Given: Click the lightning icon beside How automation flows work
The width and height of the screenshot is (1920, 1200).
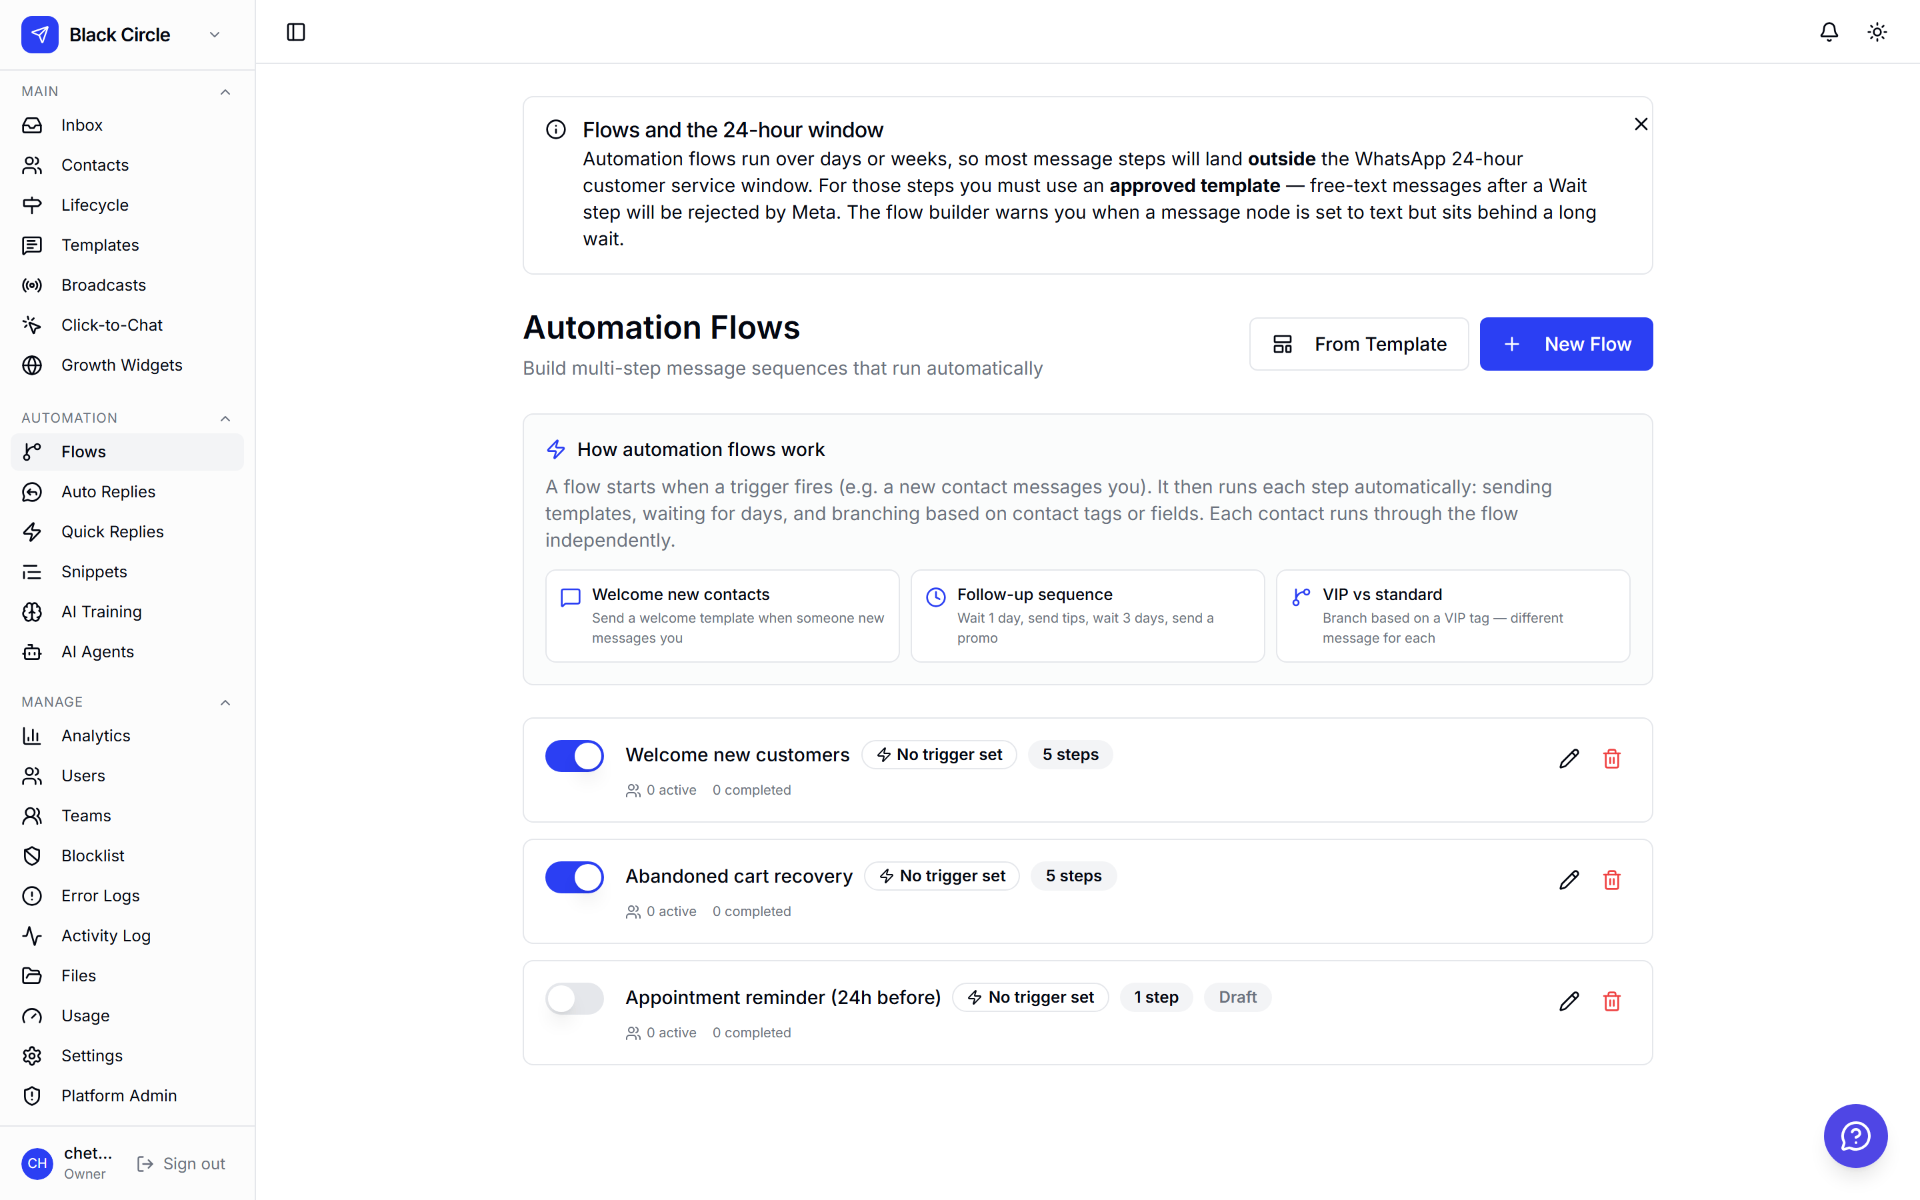Looking at the screenshot, I should coord(556,450).
